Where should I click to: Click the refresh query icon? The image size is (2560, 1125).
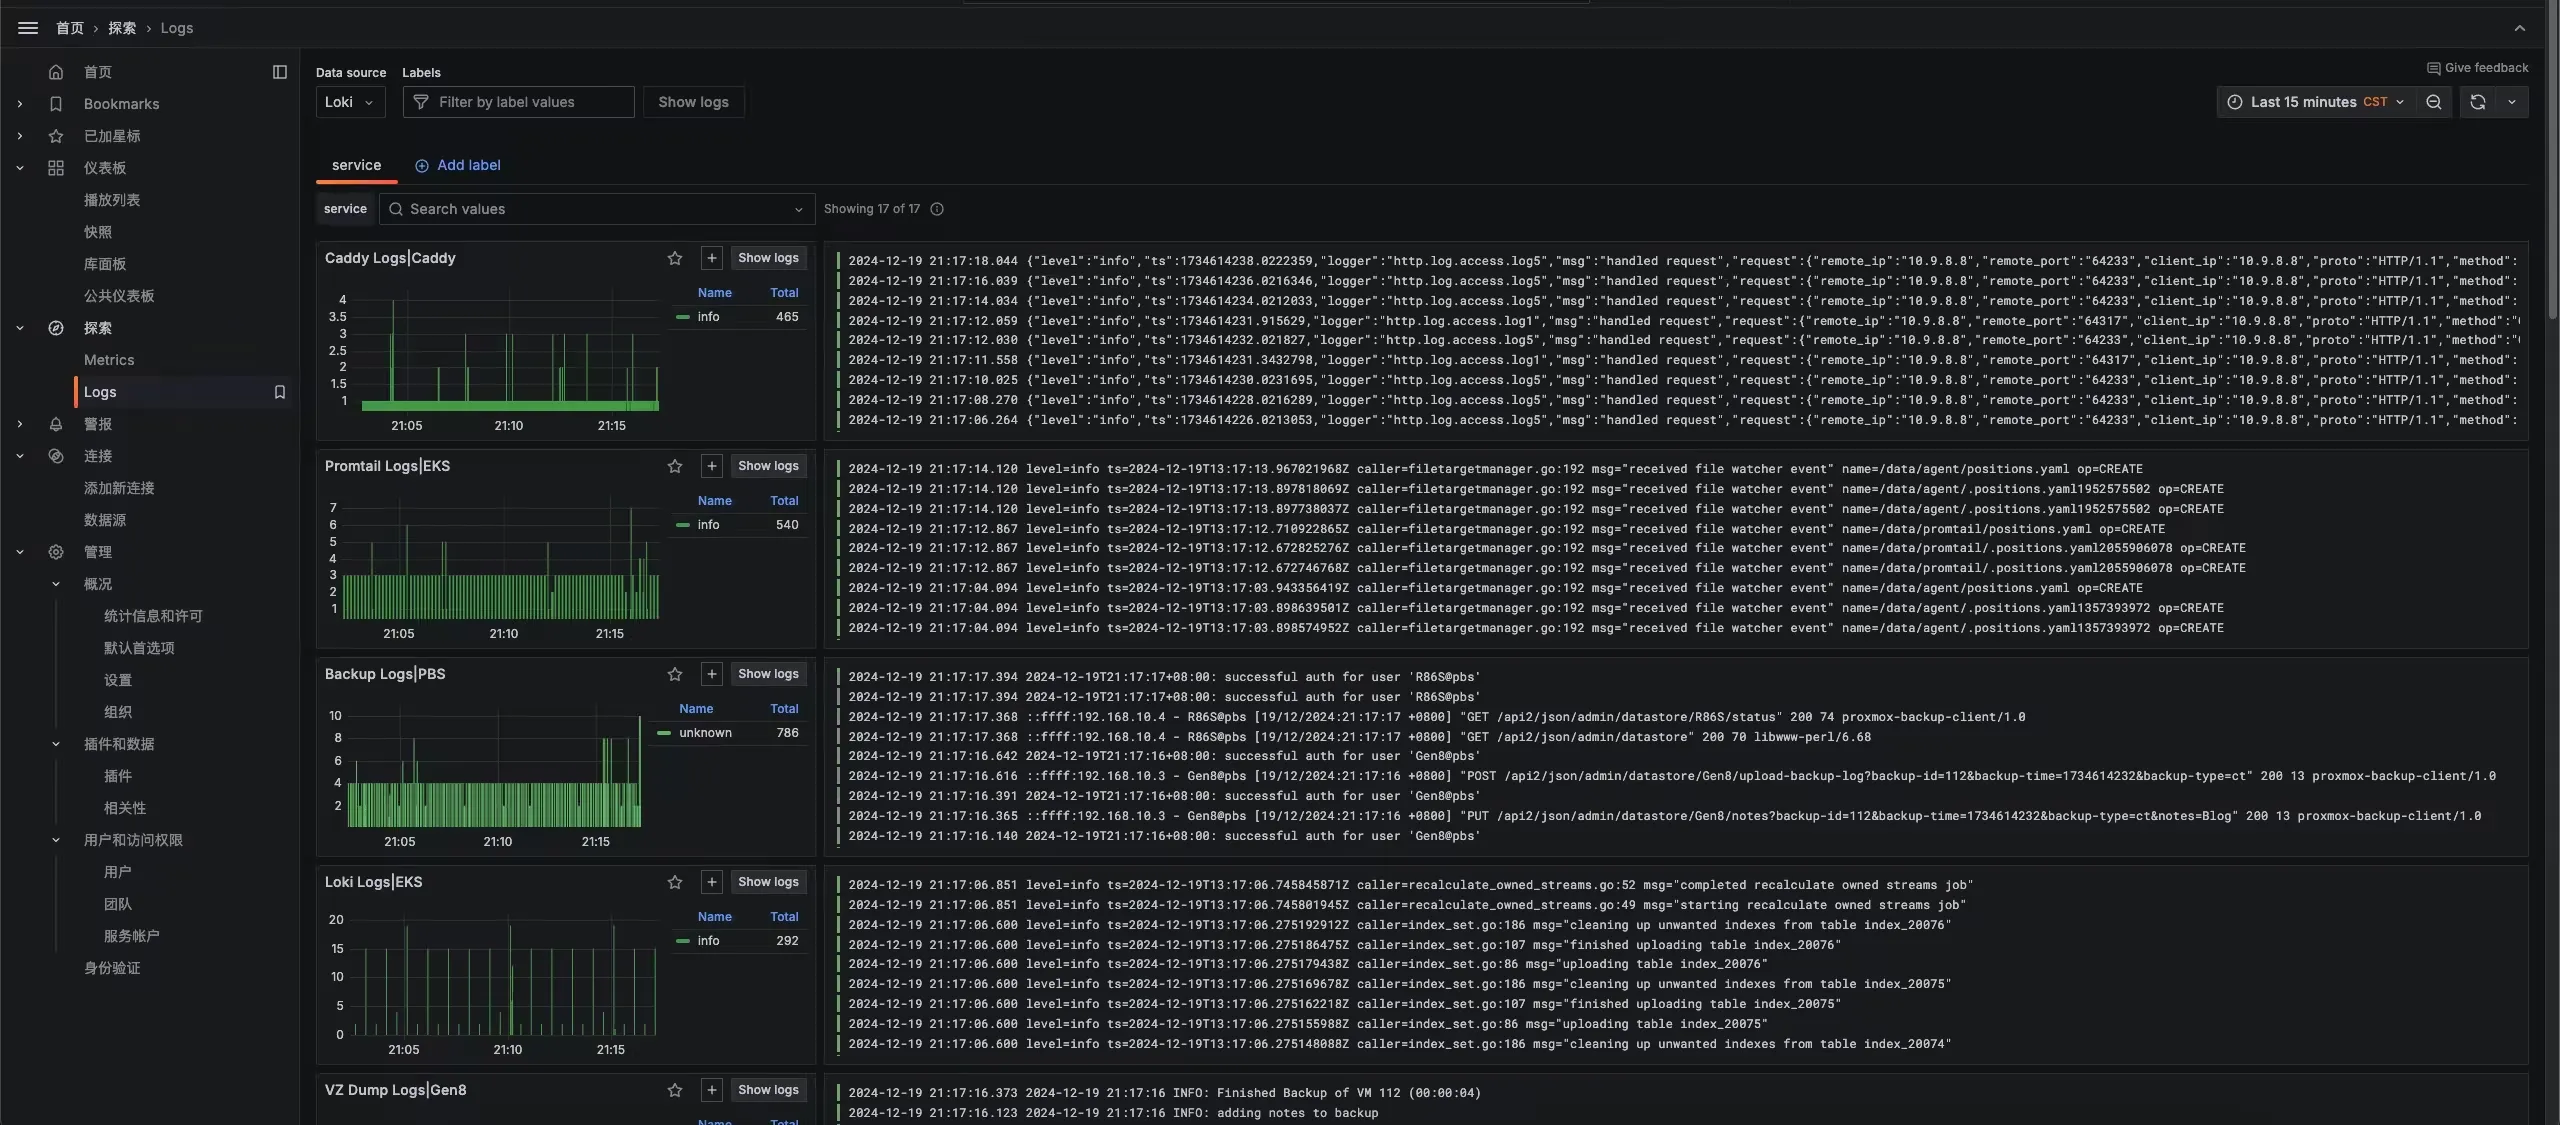click(x=2477, y=102)
